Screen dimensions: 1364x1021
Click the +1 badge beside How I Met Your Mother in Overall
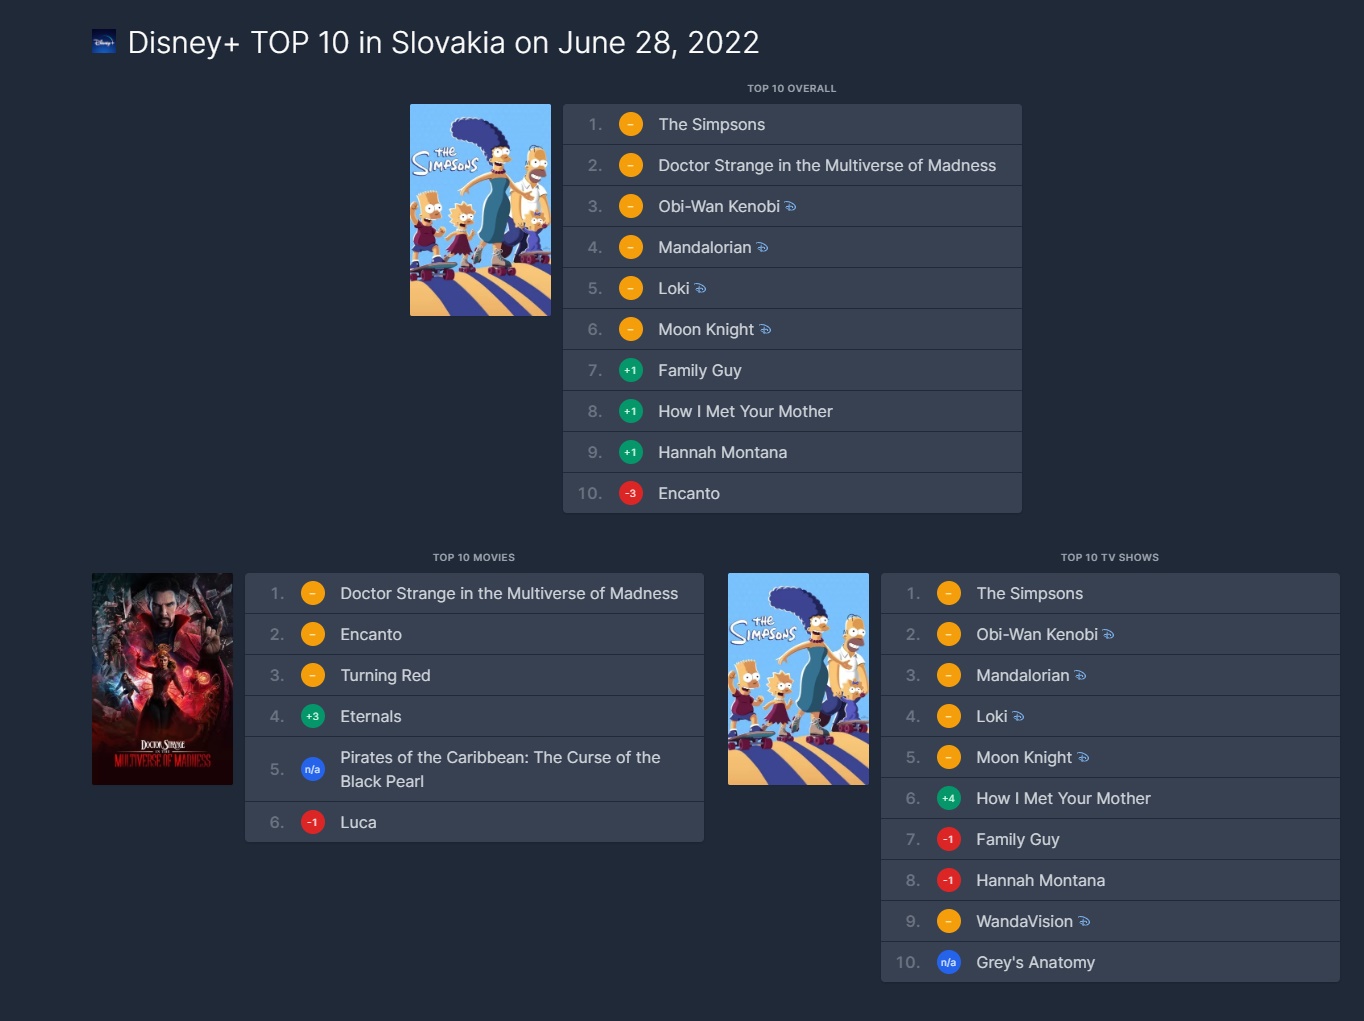click(x=631, y=411)
